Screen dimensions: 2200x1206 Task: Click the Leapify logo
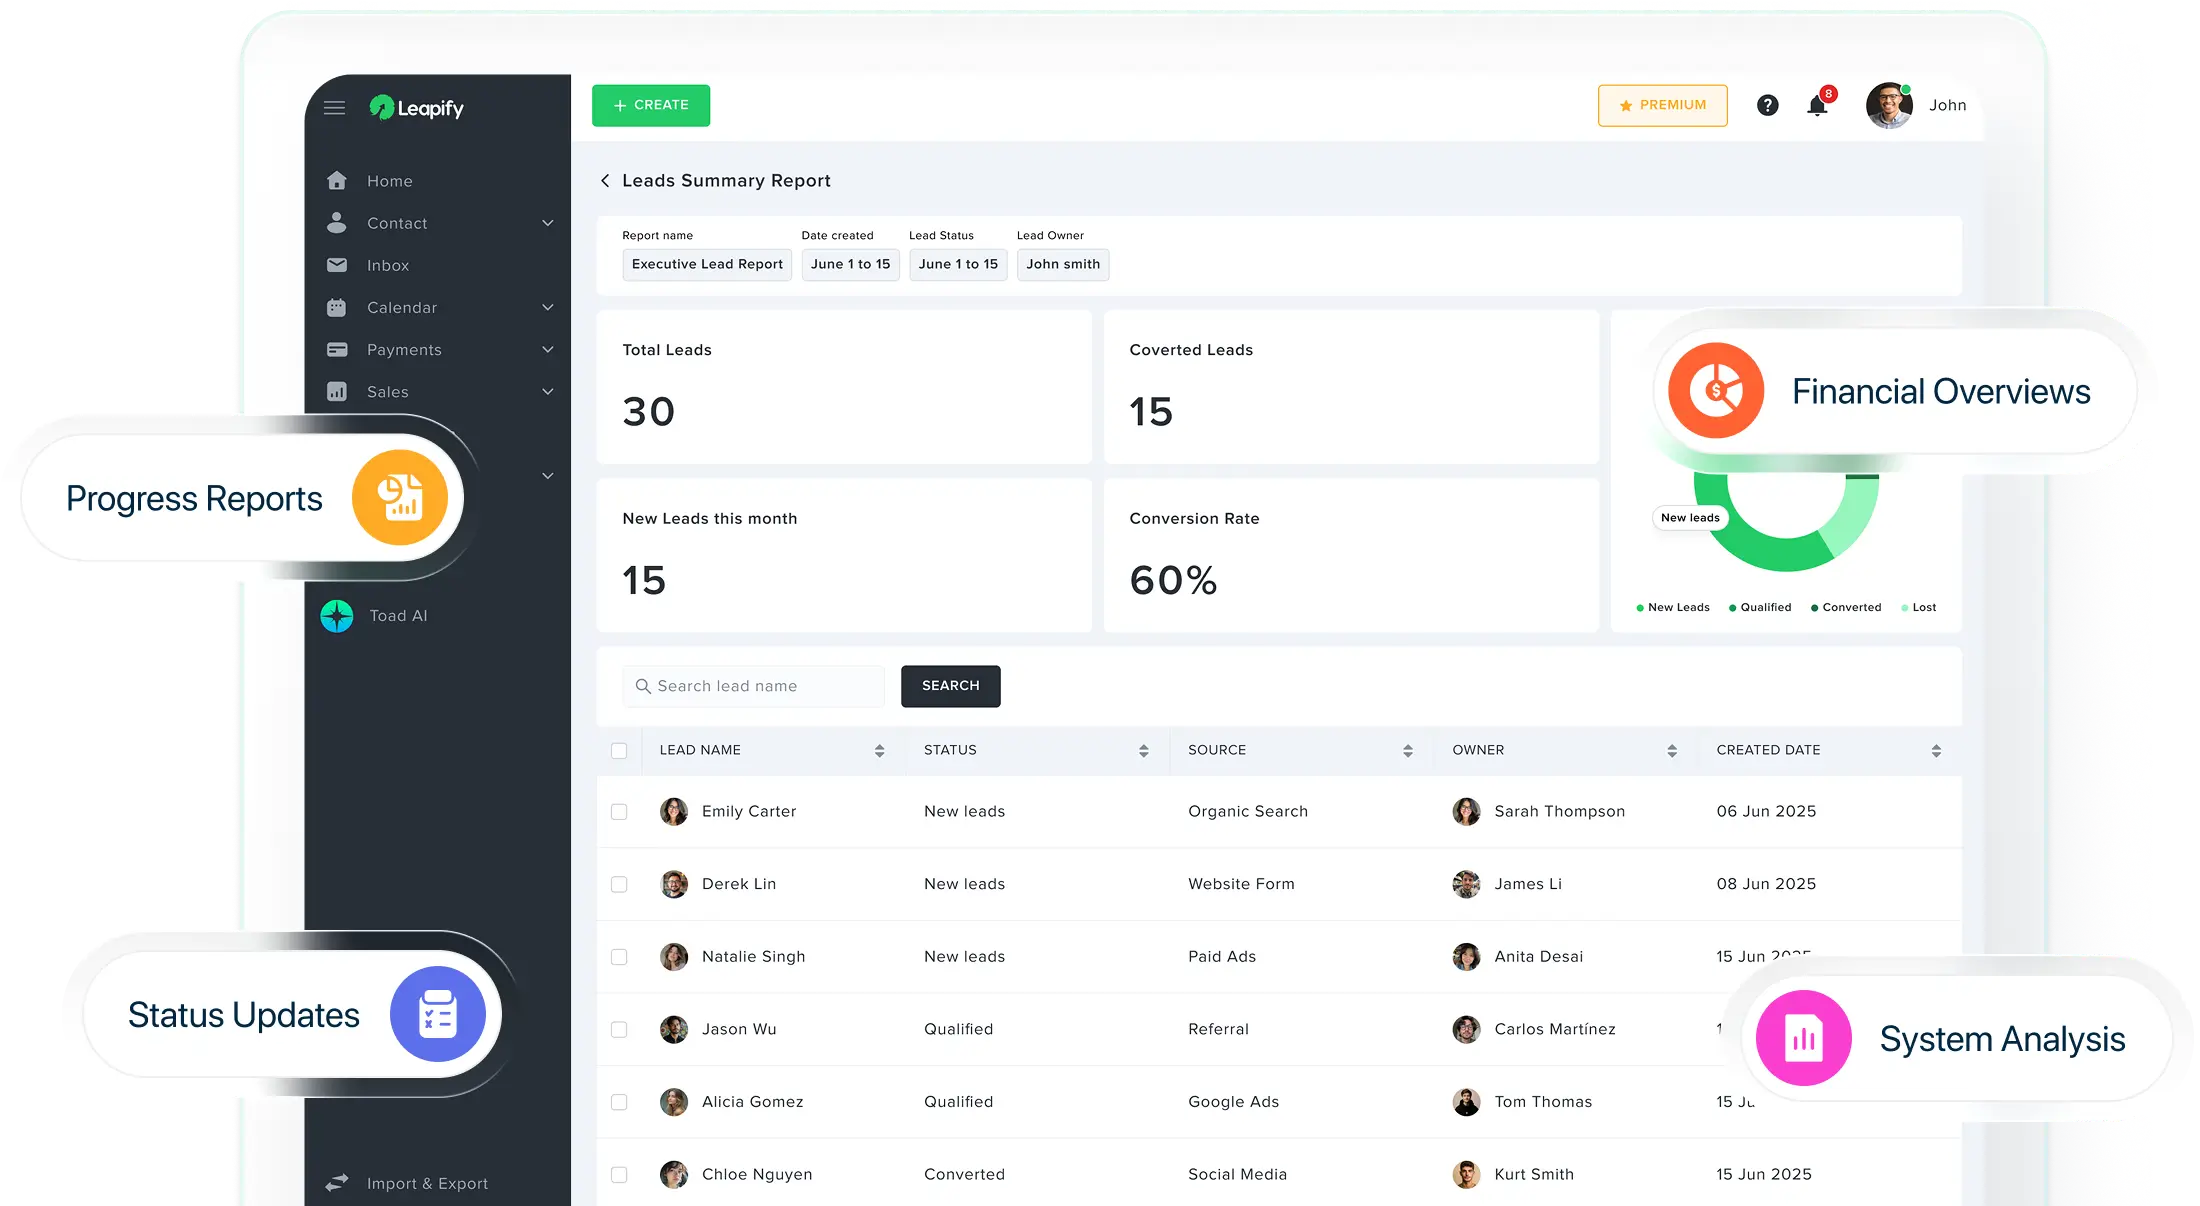click(x=416, y=108)
